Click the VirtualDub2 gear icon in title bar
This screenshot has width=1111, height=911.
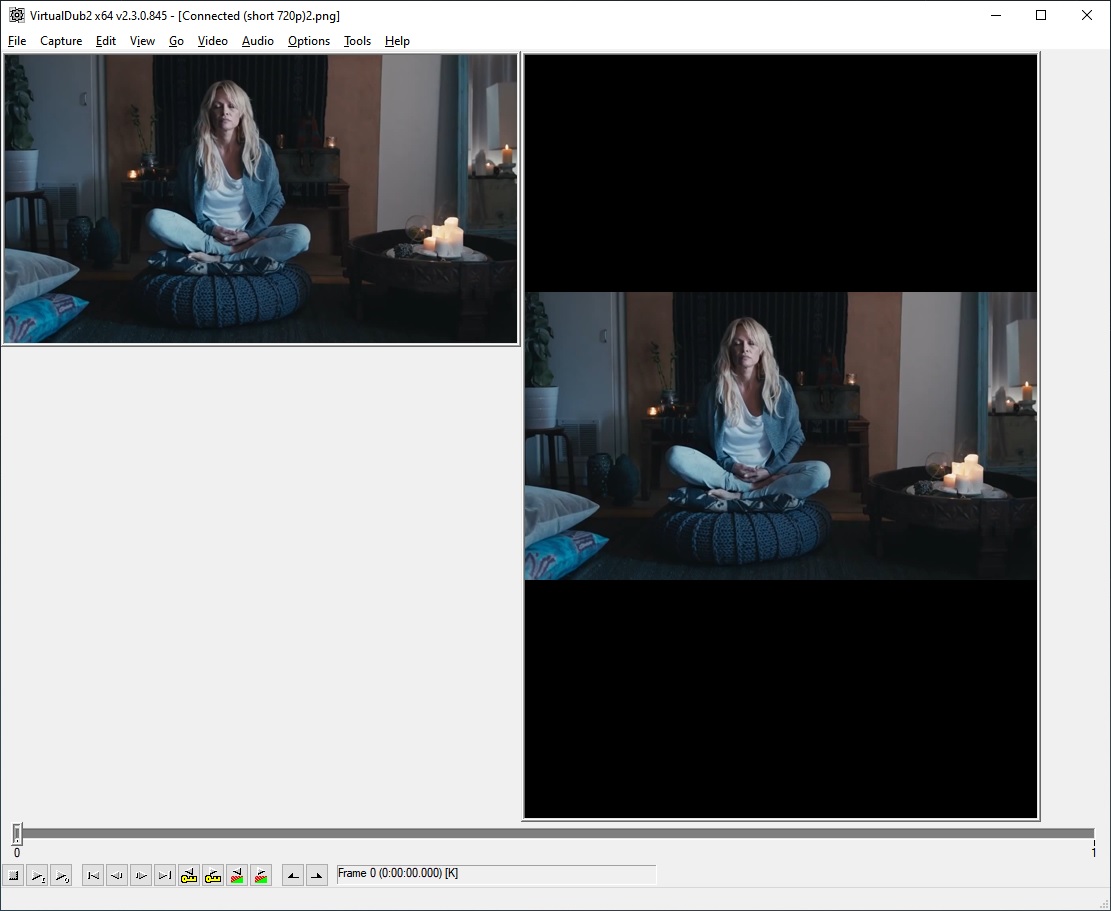click(16, 15)
